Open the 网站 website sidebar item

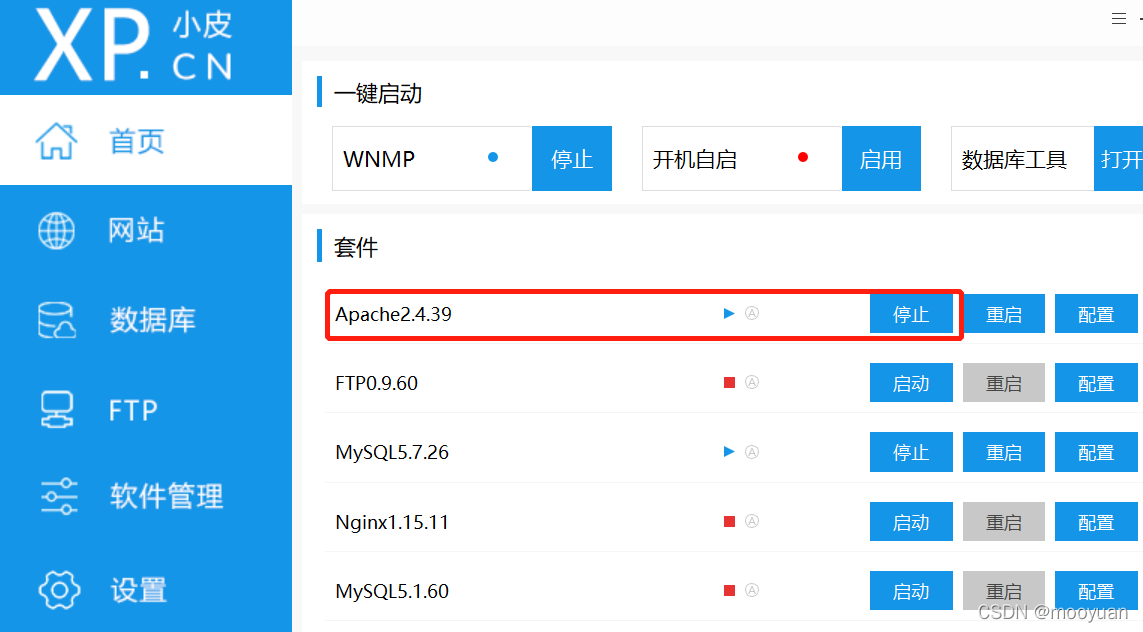(x=146, y=230)
